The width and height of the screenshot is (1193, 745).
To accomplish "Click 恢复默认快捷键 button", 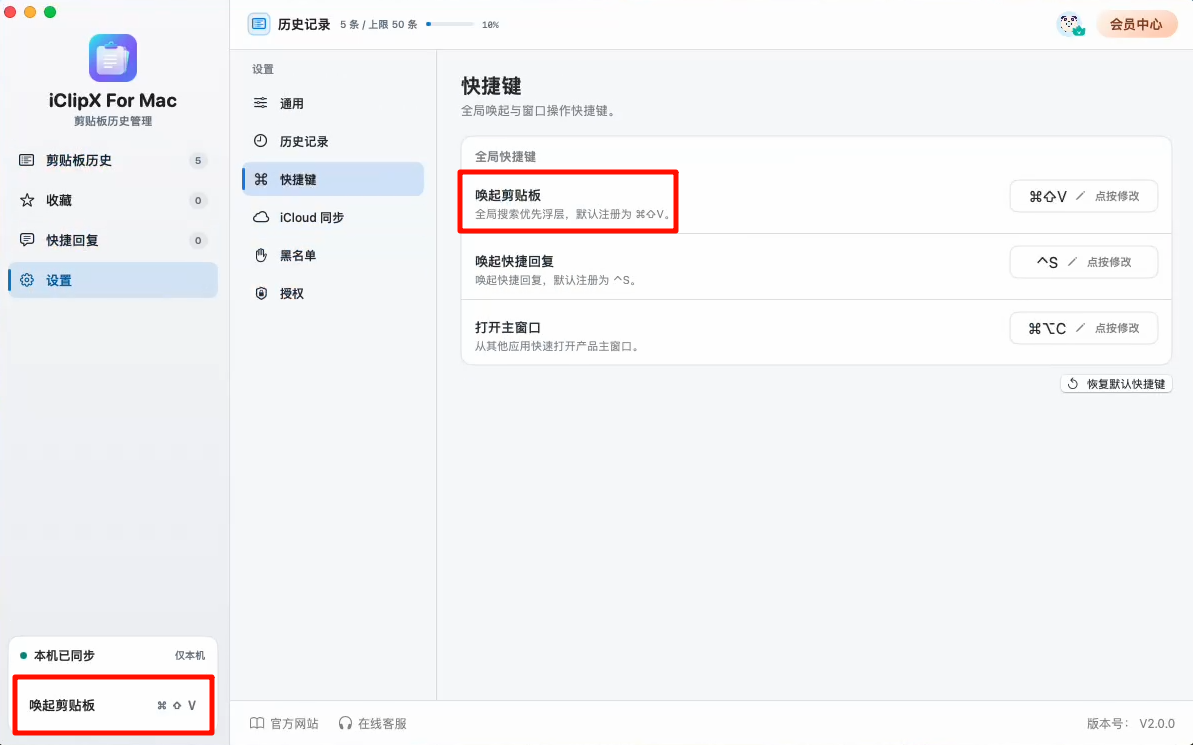I will (x=1116, y=384).
